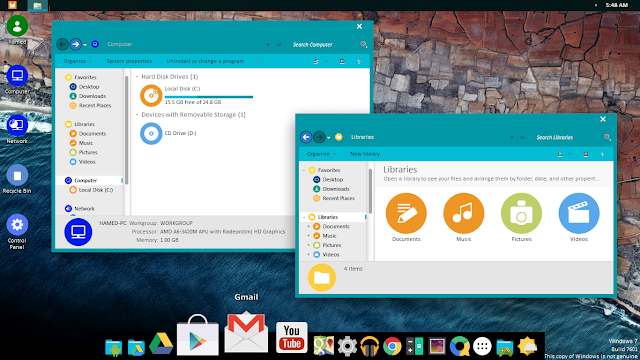Open the view options dropdown in Computer window
Image resolution: width=640 pixels, height=360 pixels.
pyautogui.click(x=326, y=61)
